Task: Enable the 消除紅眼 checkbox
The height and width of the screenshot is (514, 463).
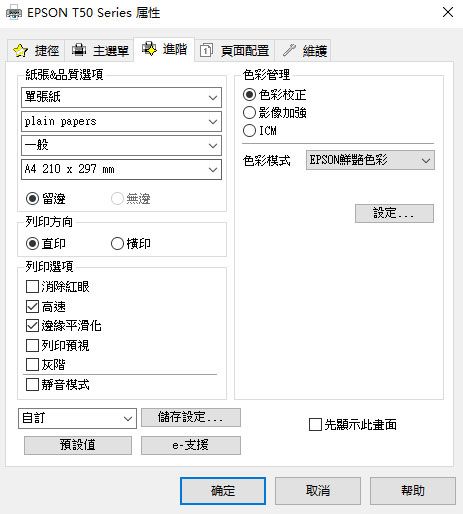Action: (x=32, y=286)
